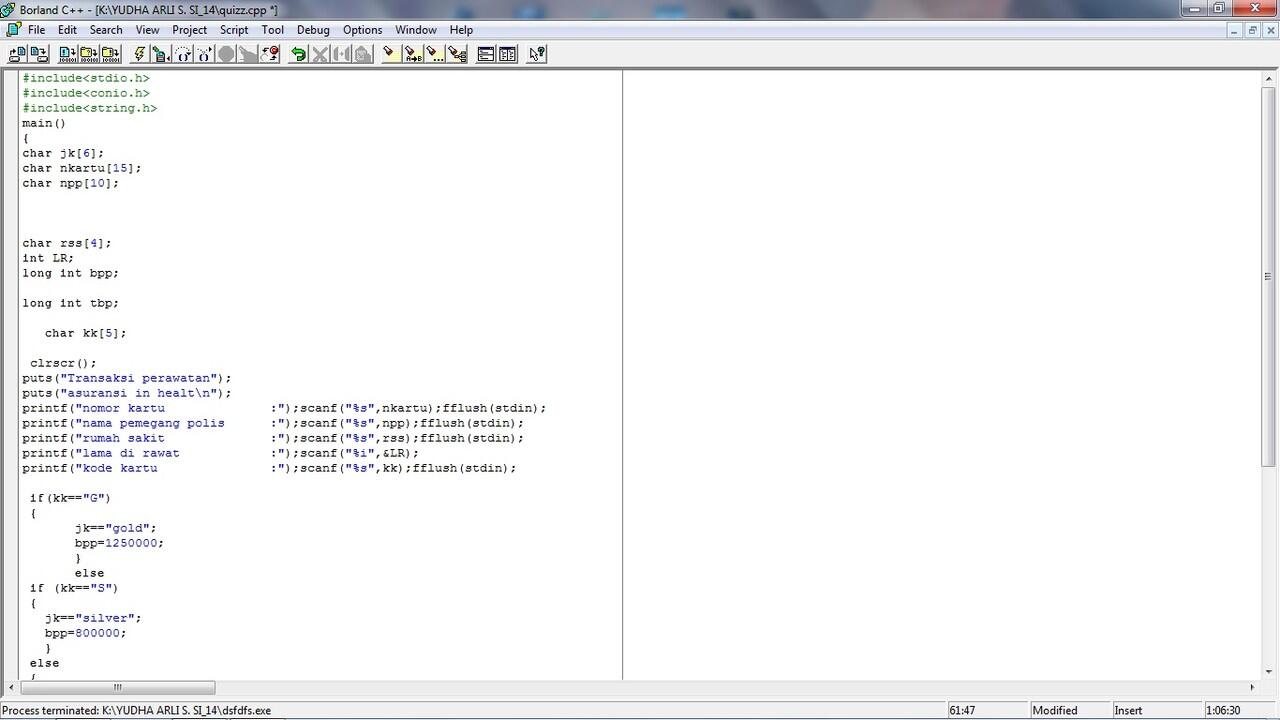1280x720 pixels.
Task: Click the Search Again (A→B) flashlight icon
Action: click(410, 54)
